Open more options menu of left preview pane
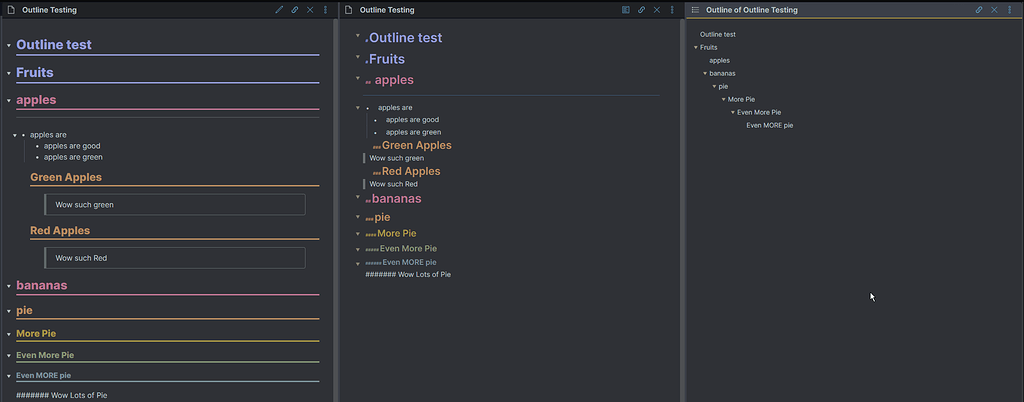This screenshot has width=1024, height=402. 325,10
